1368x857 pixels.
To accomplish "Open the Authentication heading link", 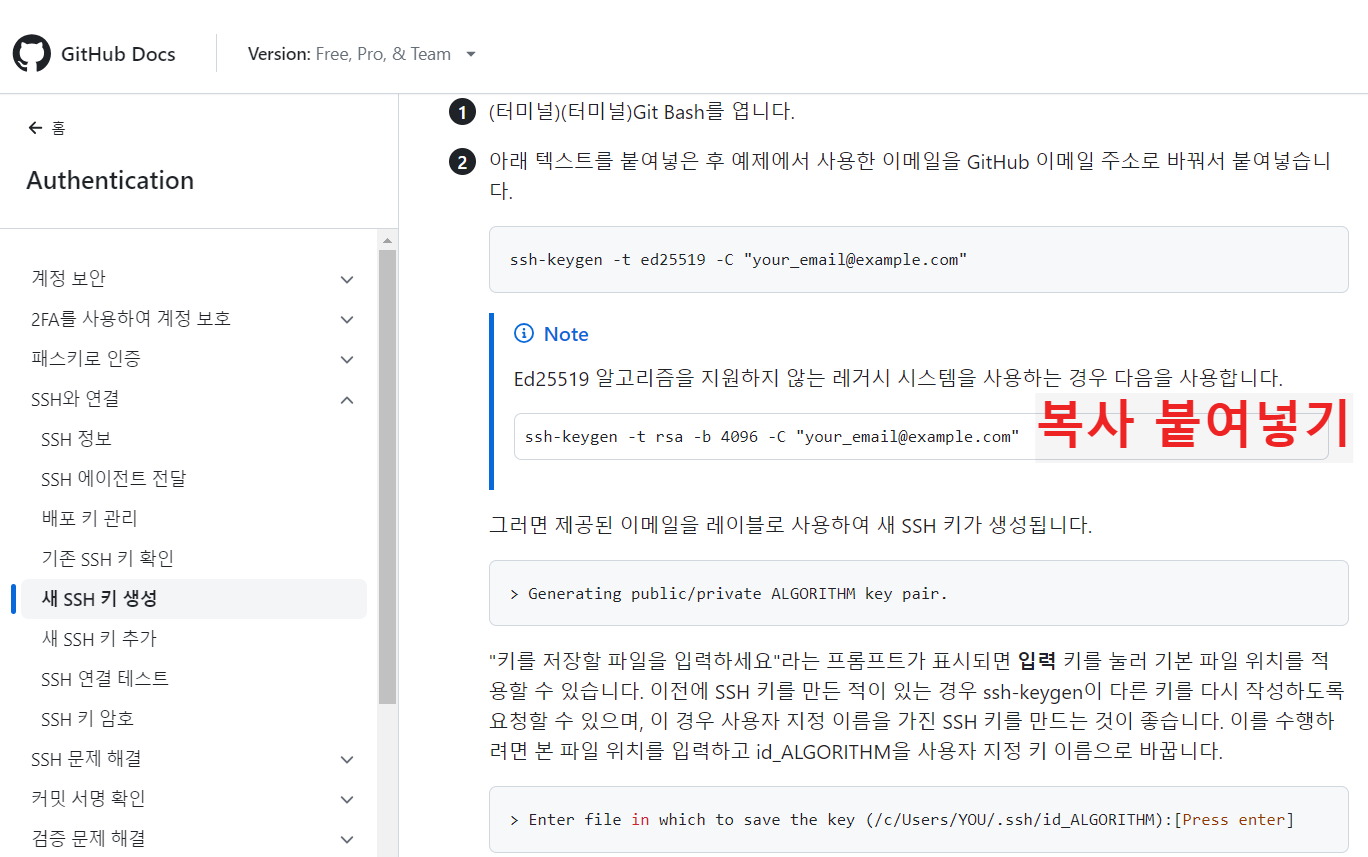I will [110, 180].
